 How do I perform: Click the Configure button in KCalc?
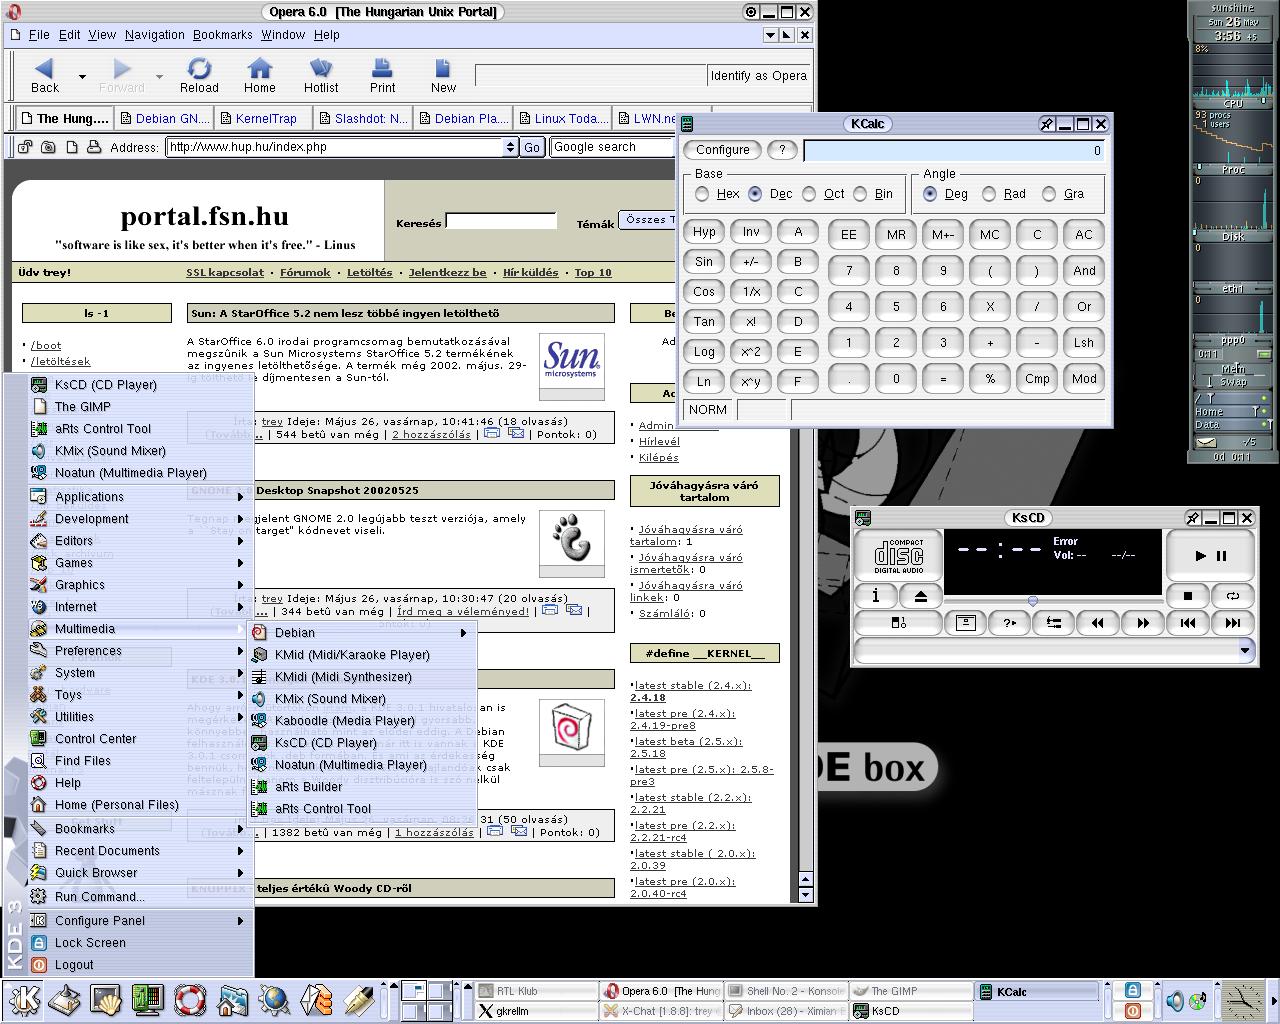723,150
